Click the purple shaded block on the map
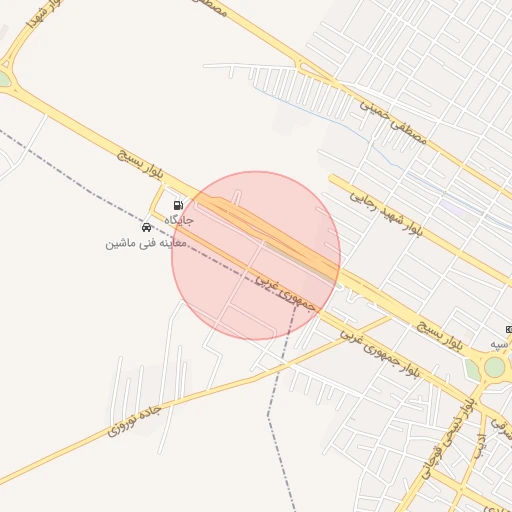Image resolution: width=512 pixels, height=512 pixels. (452, 208)
